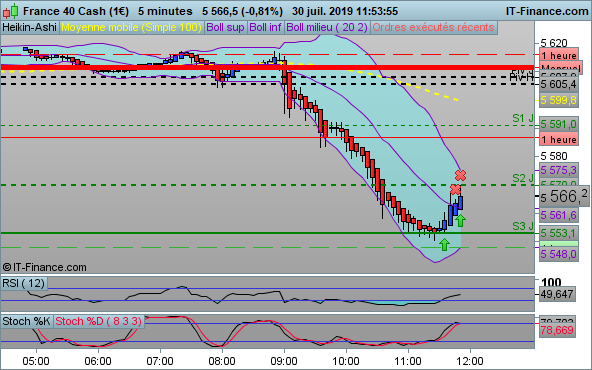The width and height of the screenshot is (592, 370).
Task: Click the 12:00 time axis label
Action: pos(470,361)
